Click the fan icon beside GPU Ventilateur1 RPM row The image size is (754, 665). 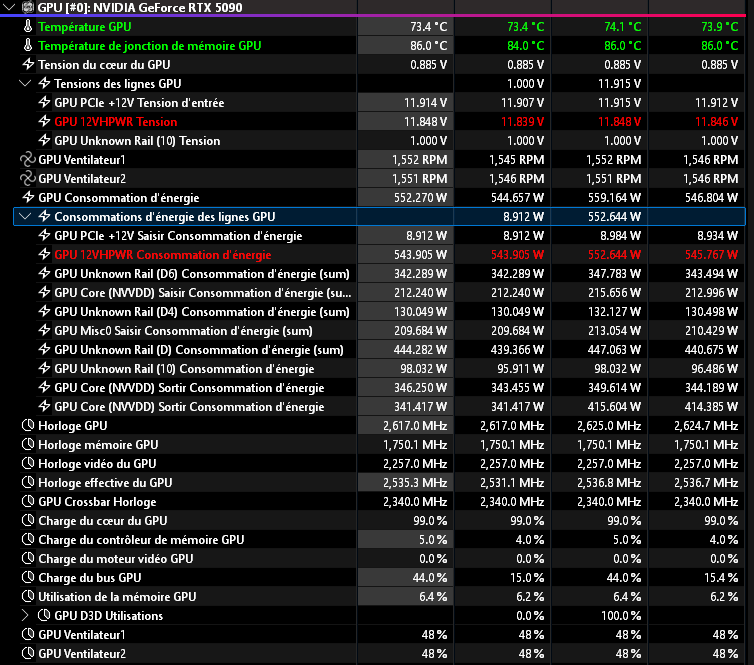coord(28,160)
